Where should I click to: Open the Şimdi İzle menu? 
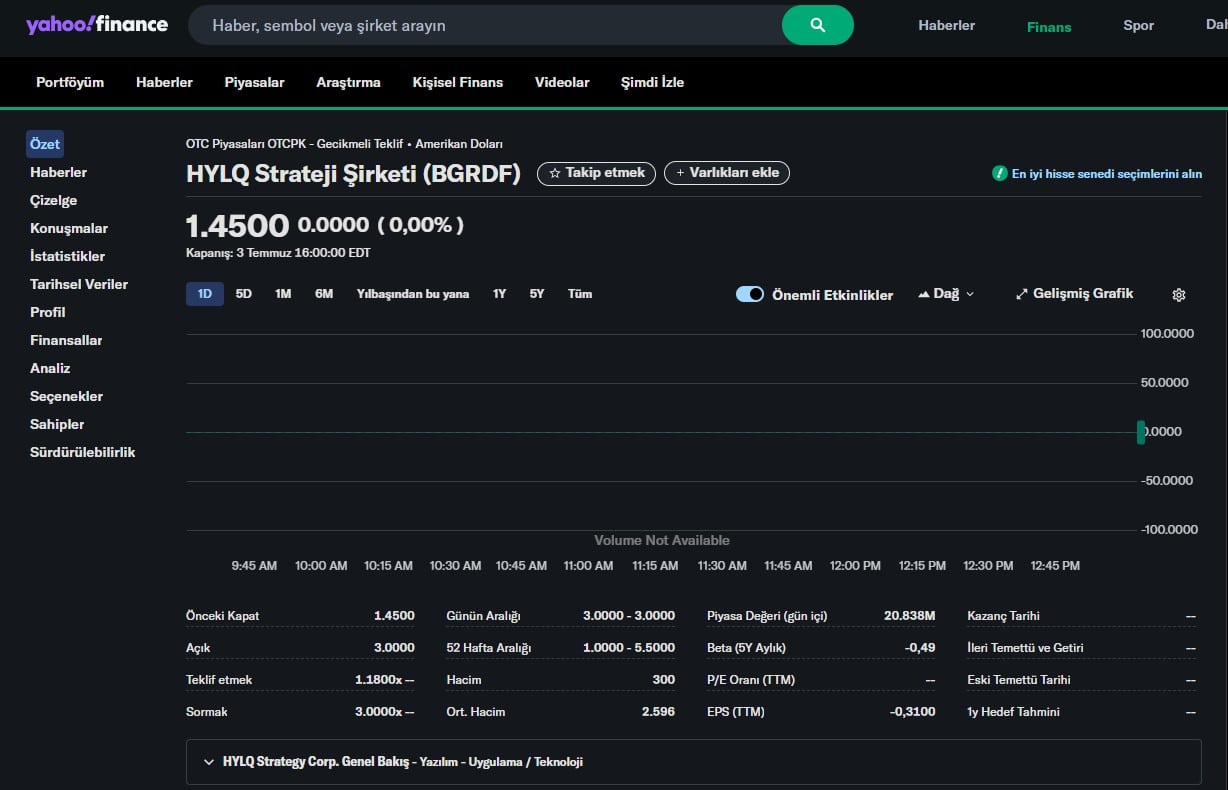(x=652, y=82)
